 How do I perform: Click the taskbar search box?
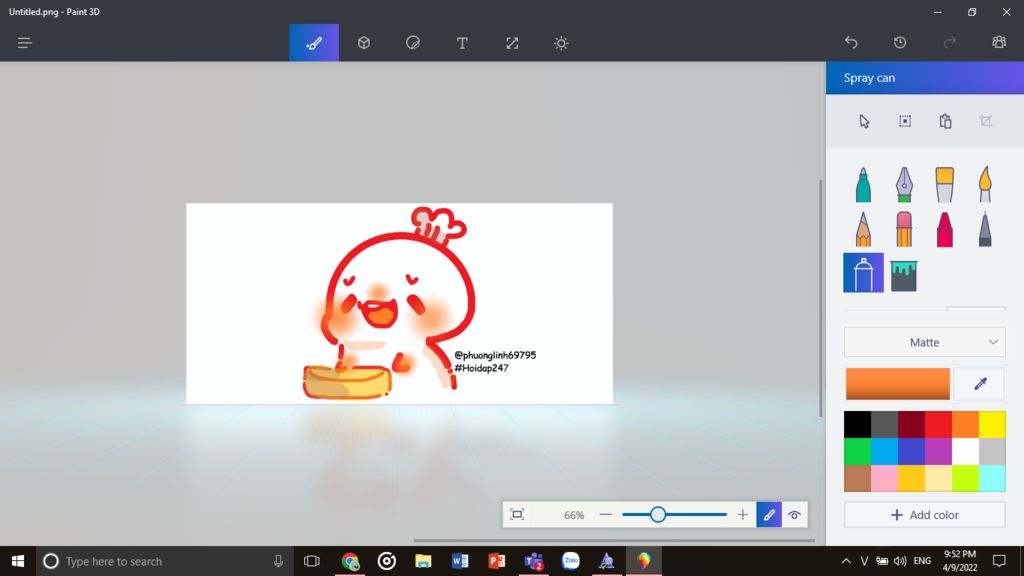click(x=165, y=561)
